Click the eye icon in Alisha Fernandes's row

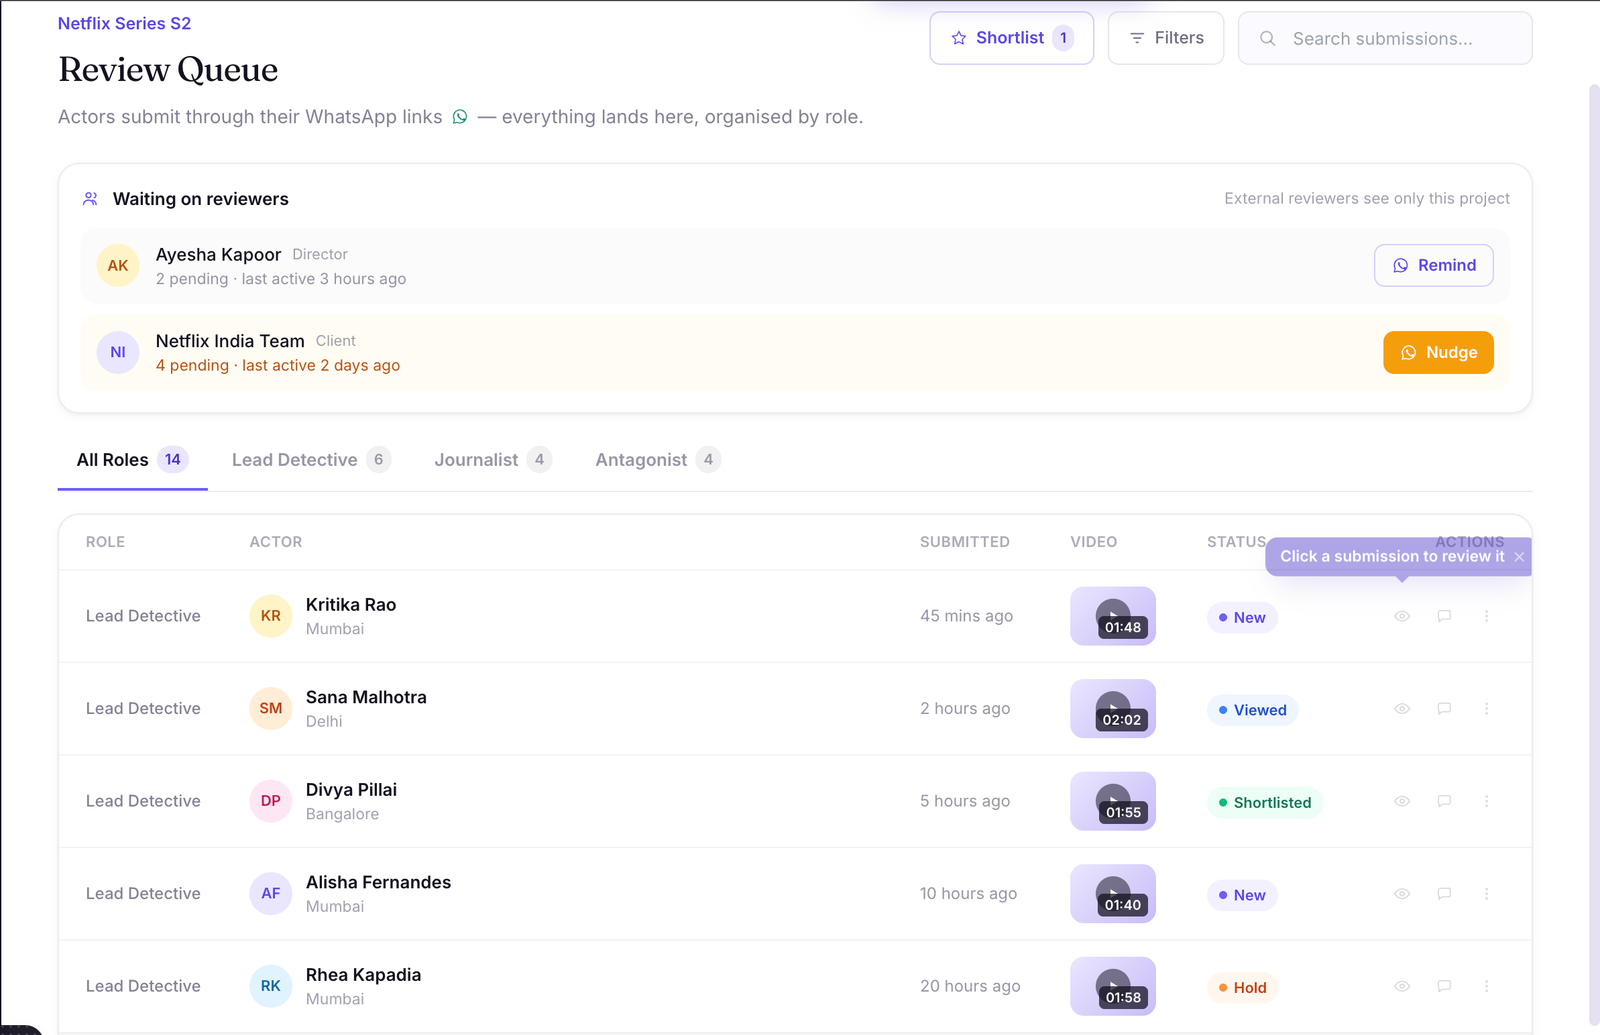[x=1402, y=894]
